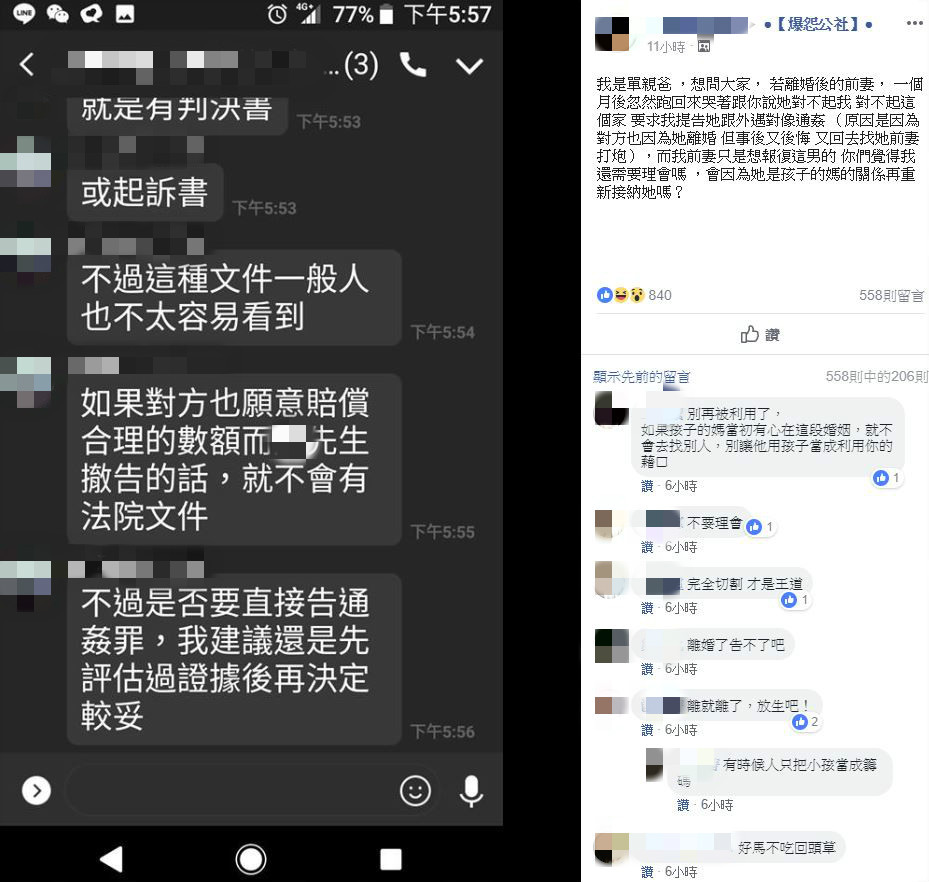Show previous comments via 顯示先前的留言
The width and height of the screenshot is (929, 882).
point(641,376)
